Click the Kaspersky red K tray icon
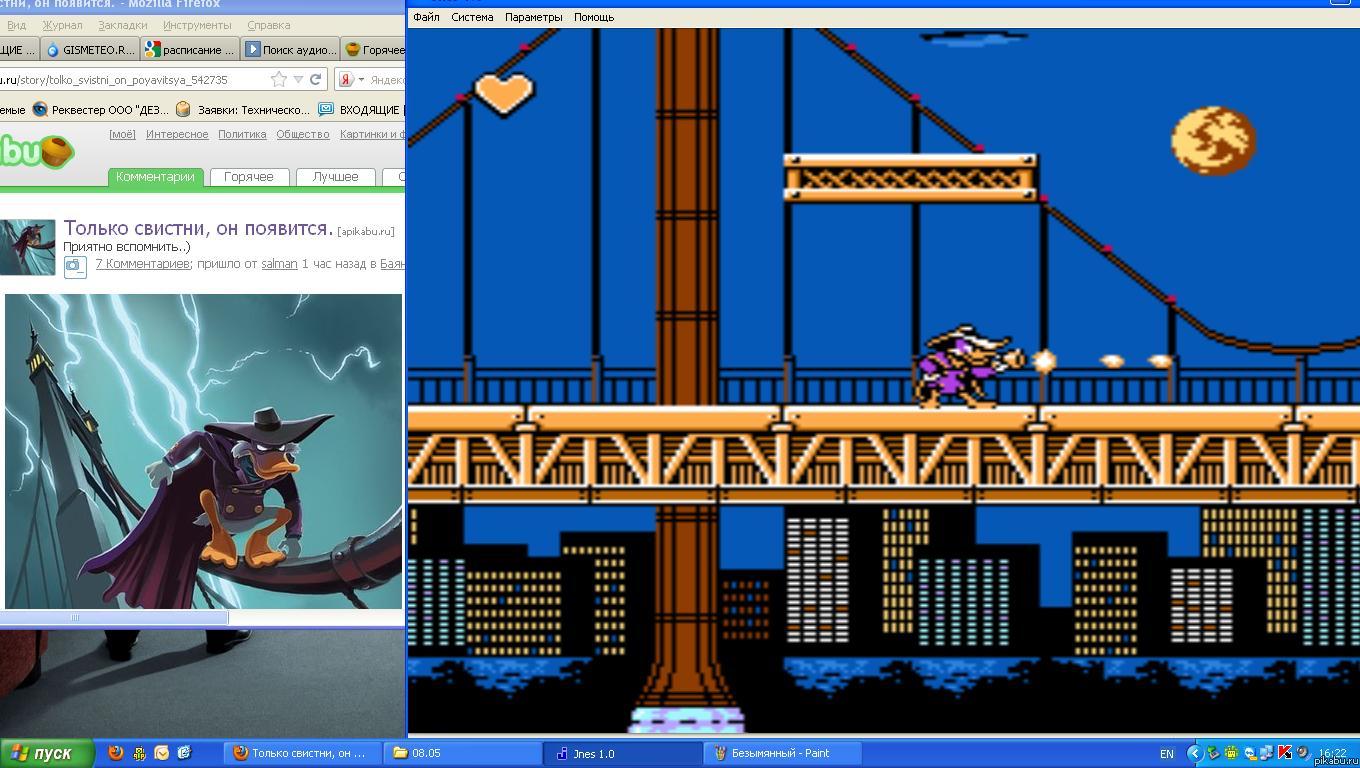 (1285, 753)
